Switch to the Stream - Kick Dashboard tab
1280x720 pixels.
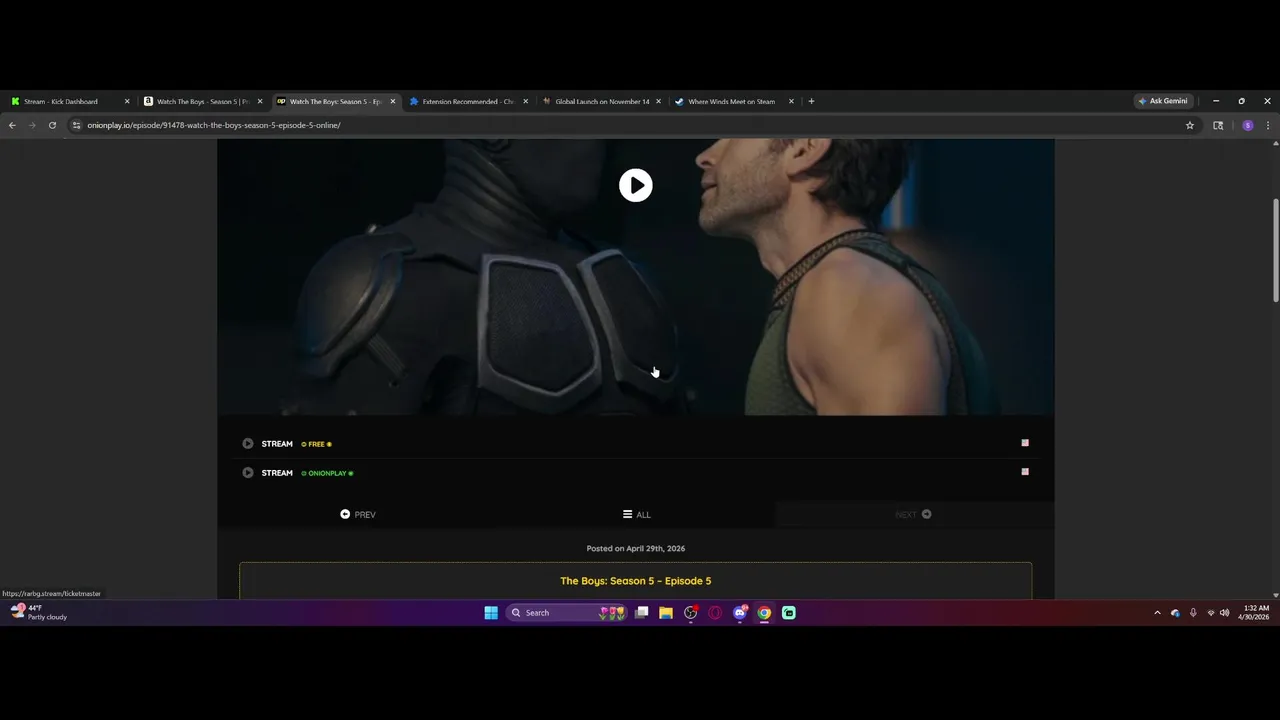click(60, 101)
